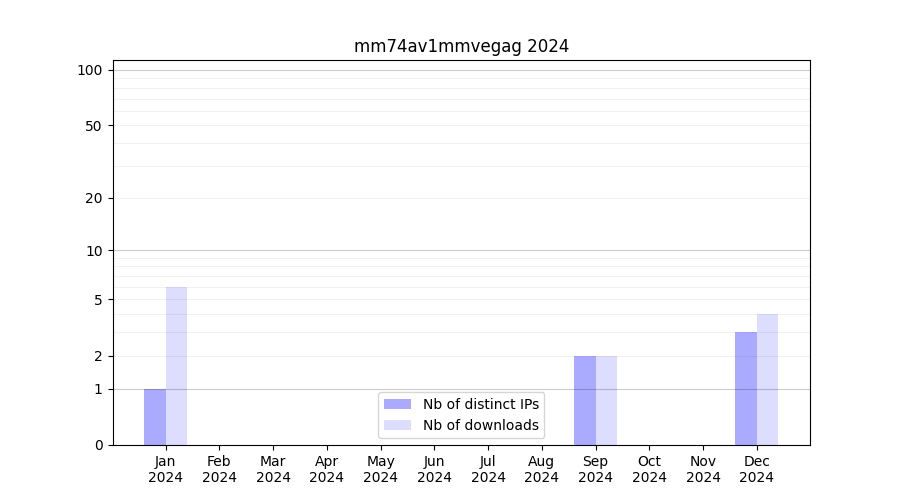Click the 50 y-axis tick label
900x500 pixels.
(93, 126)
